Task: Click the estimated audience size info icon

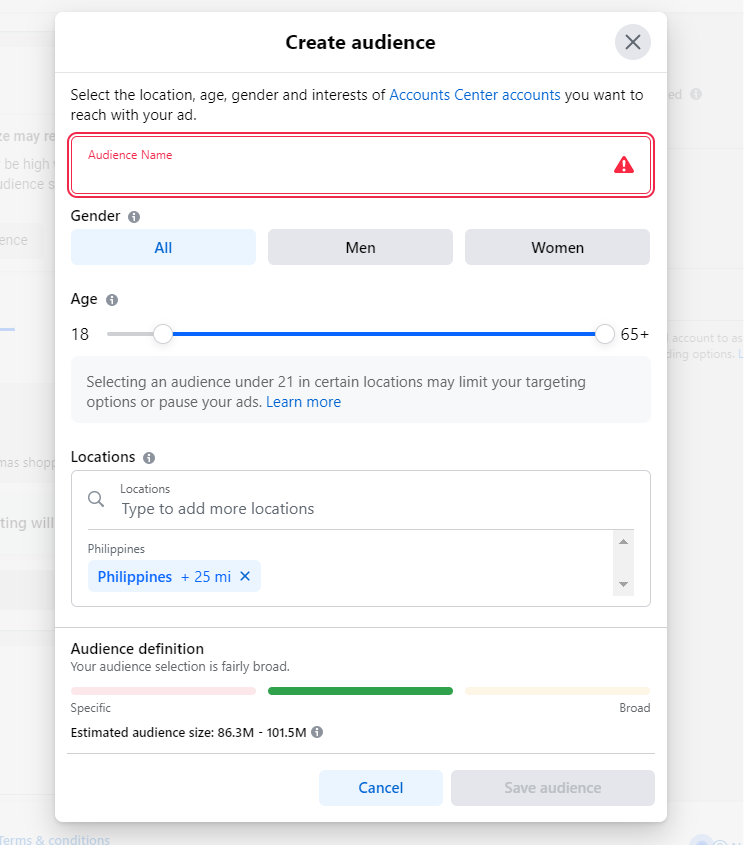Action: click(317, 732)
